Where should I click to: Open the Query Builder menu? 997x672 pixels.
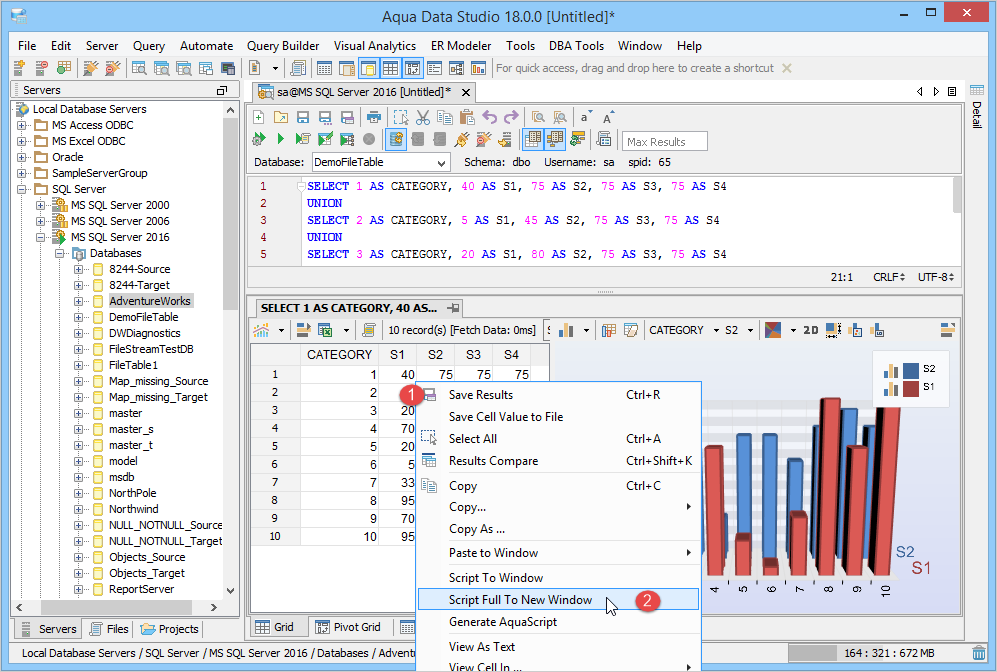click(x=283, y=46)
